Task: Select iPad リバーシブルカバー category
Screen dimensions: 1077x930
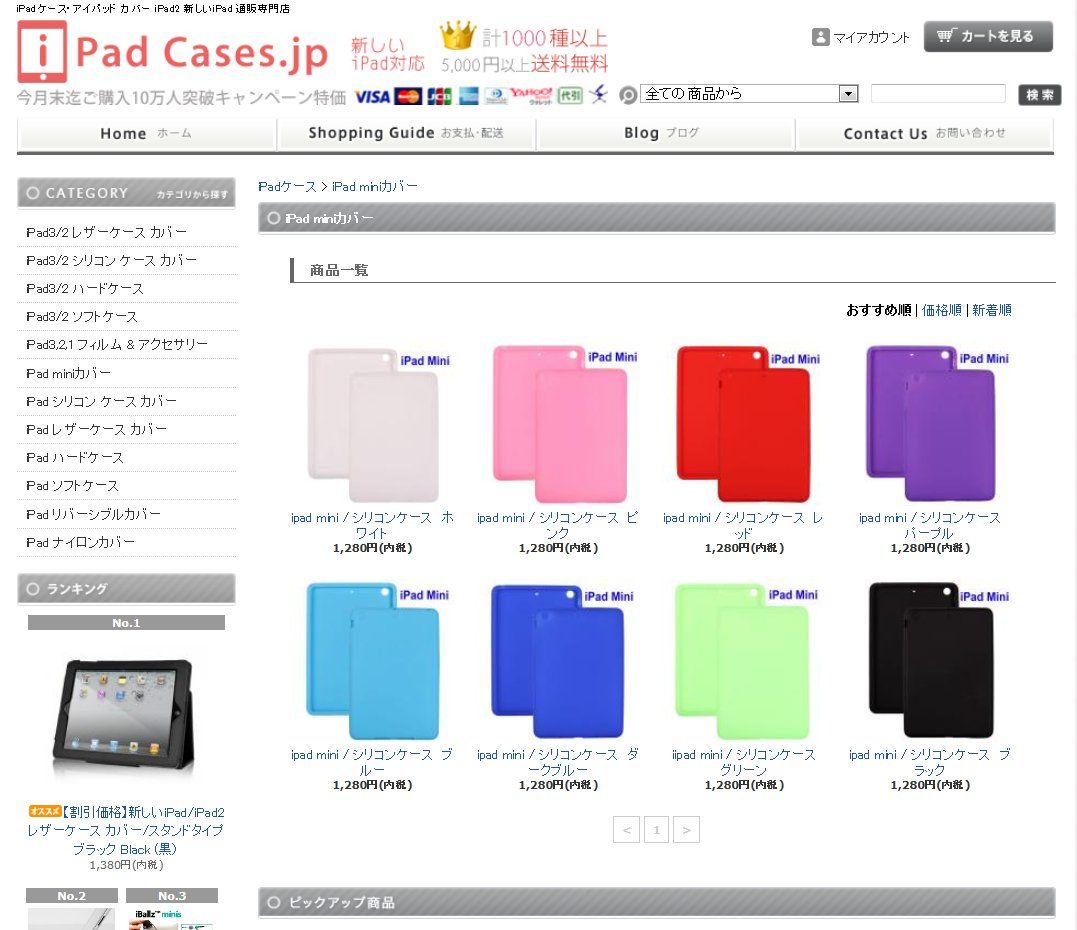Action: (x=93, y=514)
